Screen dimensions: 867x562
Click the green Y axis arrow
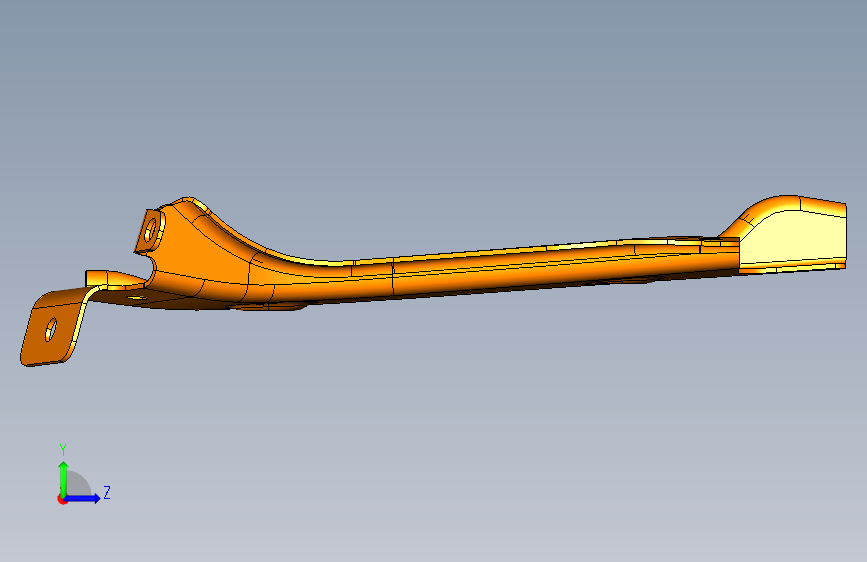(x=64, y=478)
